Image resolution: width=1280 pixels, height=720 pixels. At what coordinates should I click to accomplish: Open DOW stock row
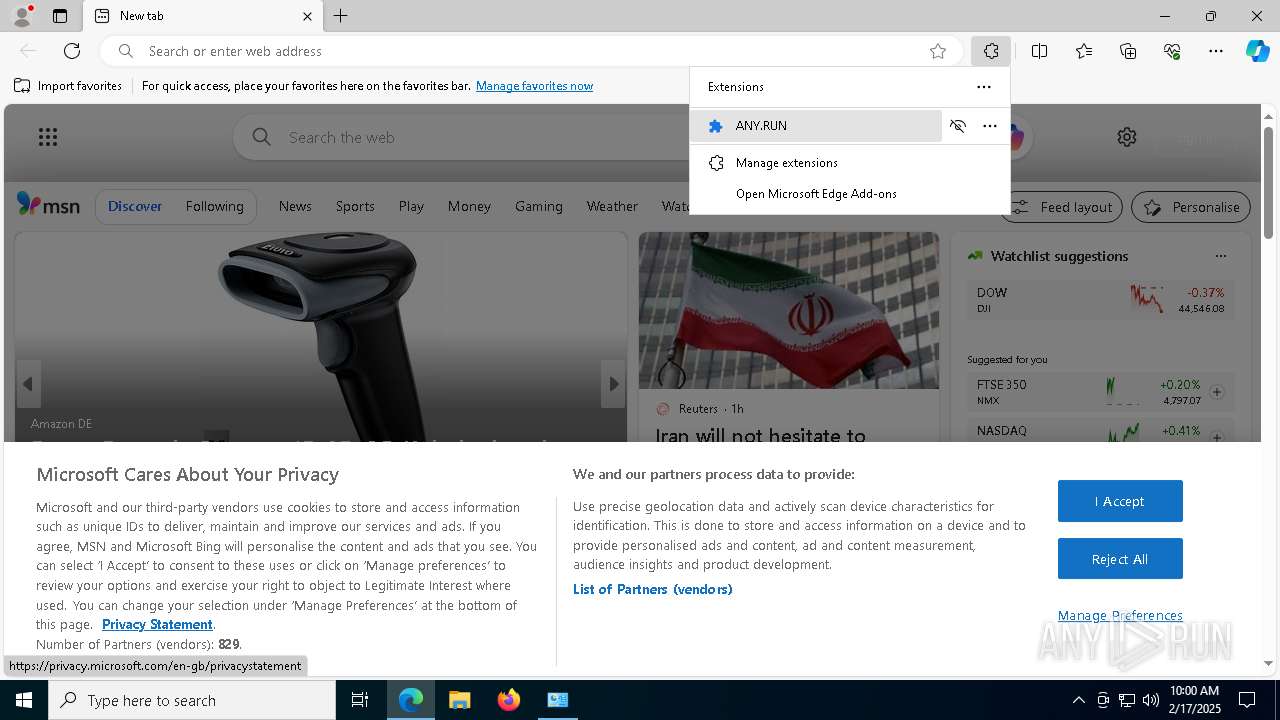click(x=1100, y=299)
